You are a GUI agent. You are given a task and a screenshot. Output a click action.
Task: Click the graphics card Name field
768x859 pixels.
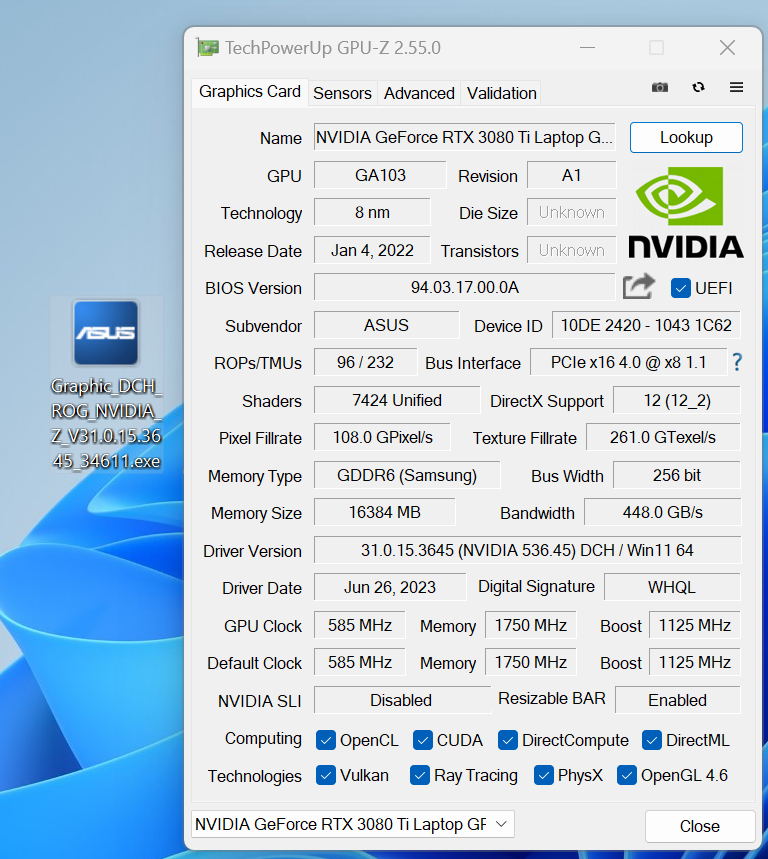point(463,137)
